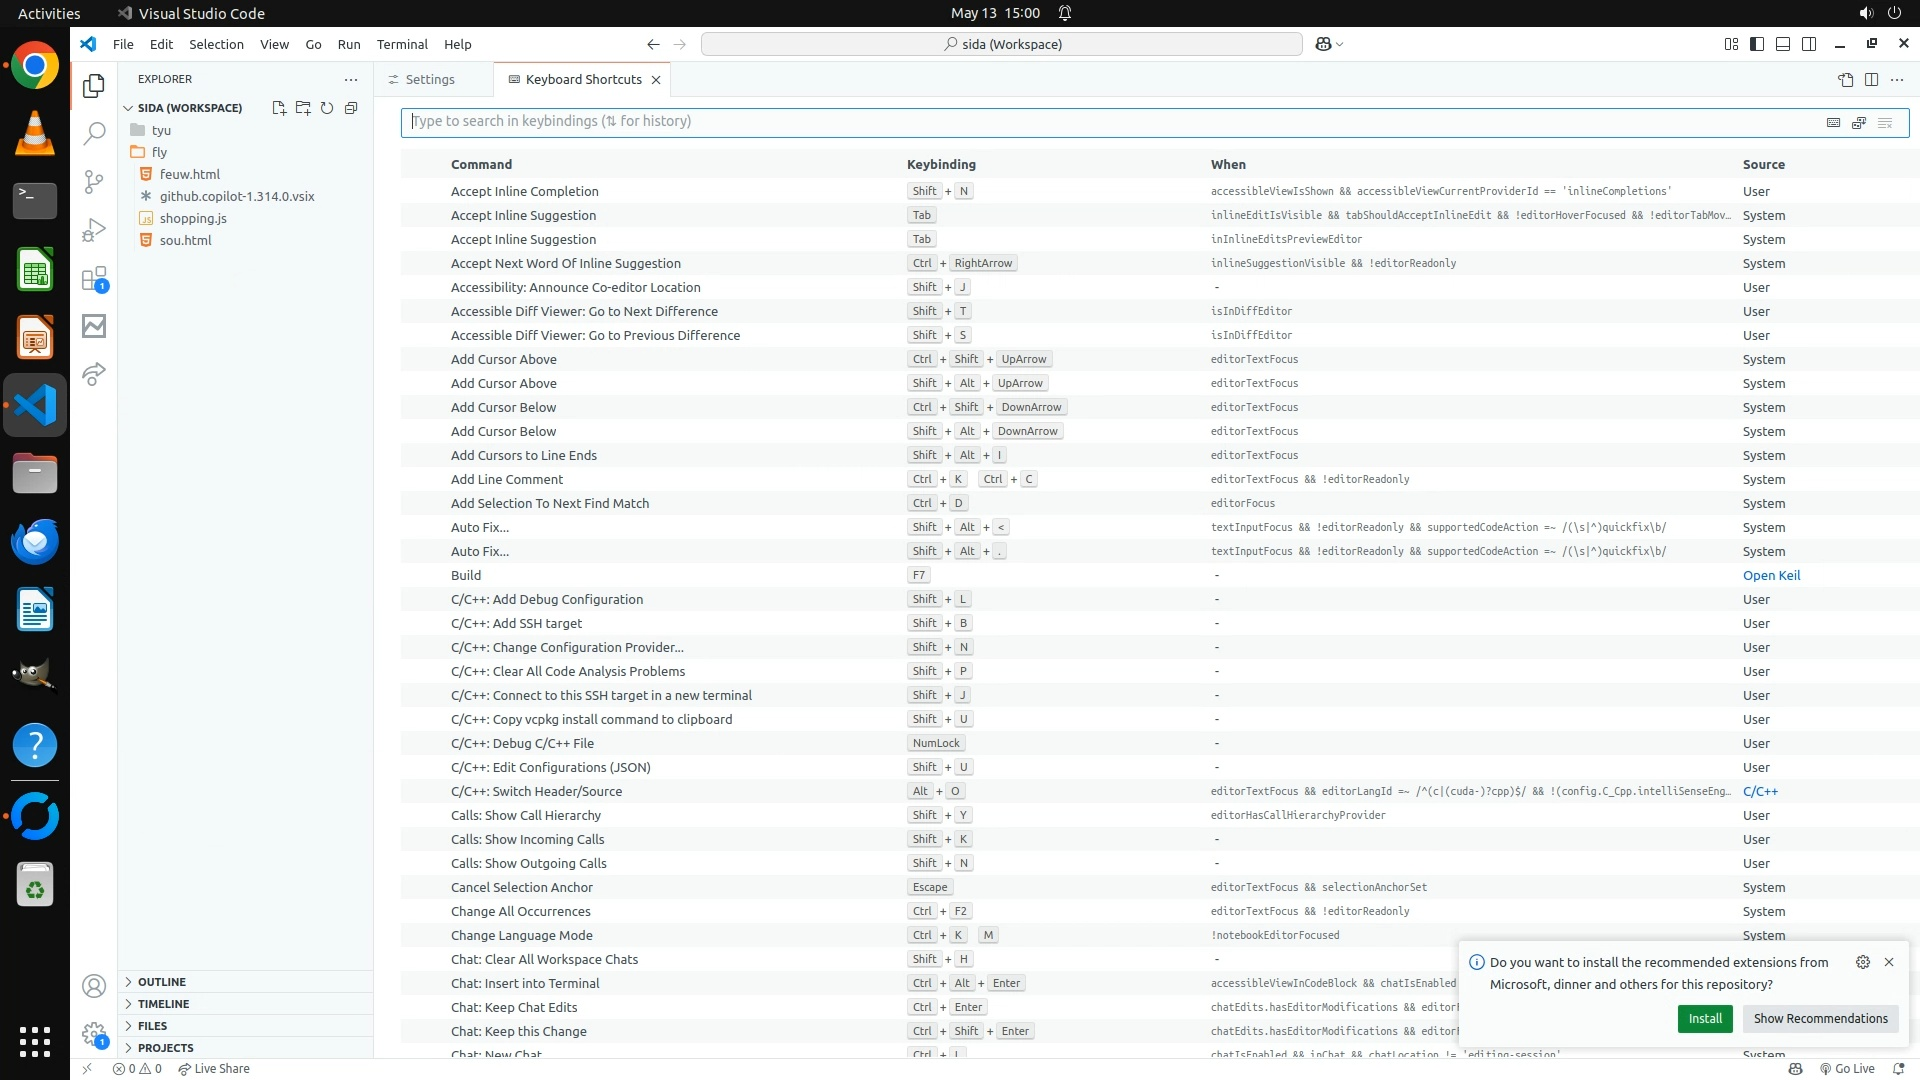Switch to the Settings tab
The height and width of the screenshot is (1080, 1920).
click(430, 80)
